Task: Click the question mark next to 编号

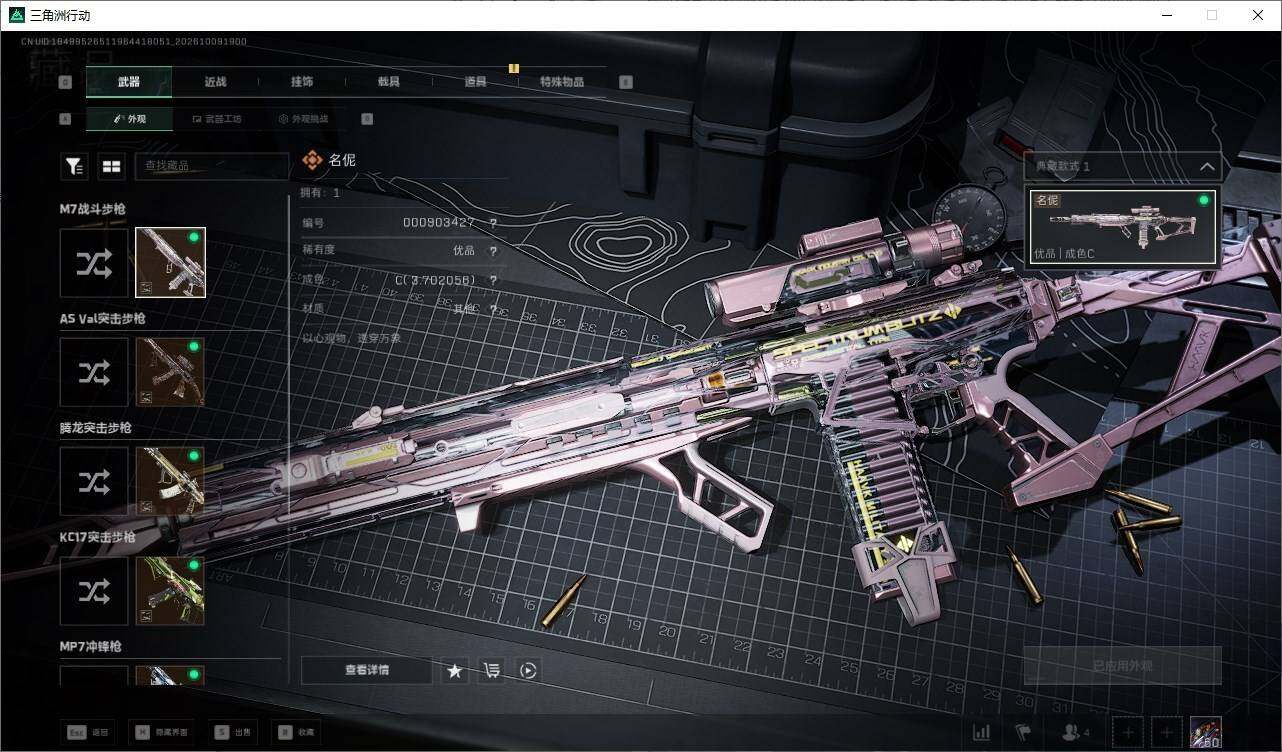Action: coord(493,222)
